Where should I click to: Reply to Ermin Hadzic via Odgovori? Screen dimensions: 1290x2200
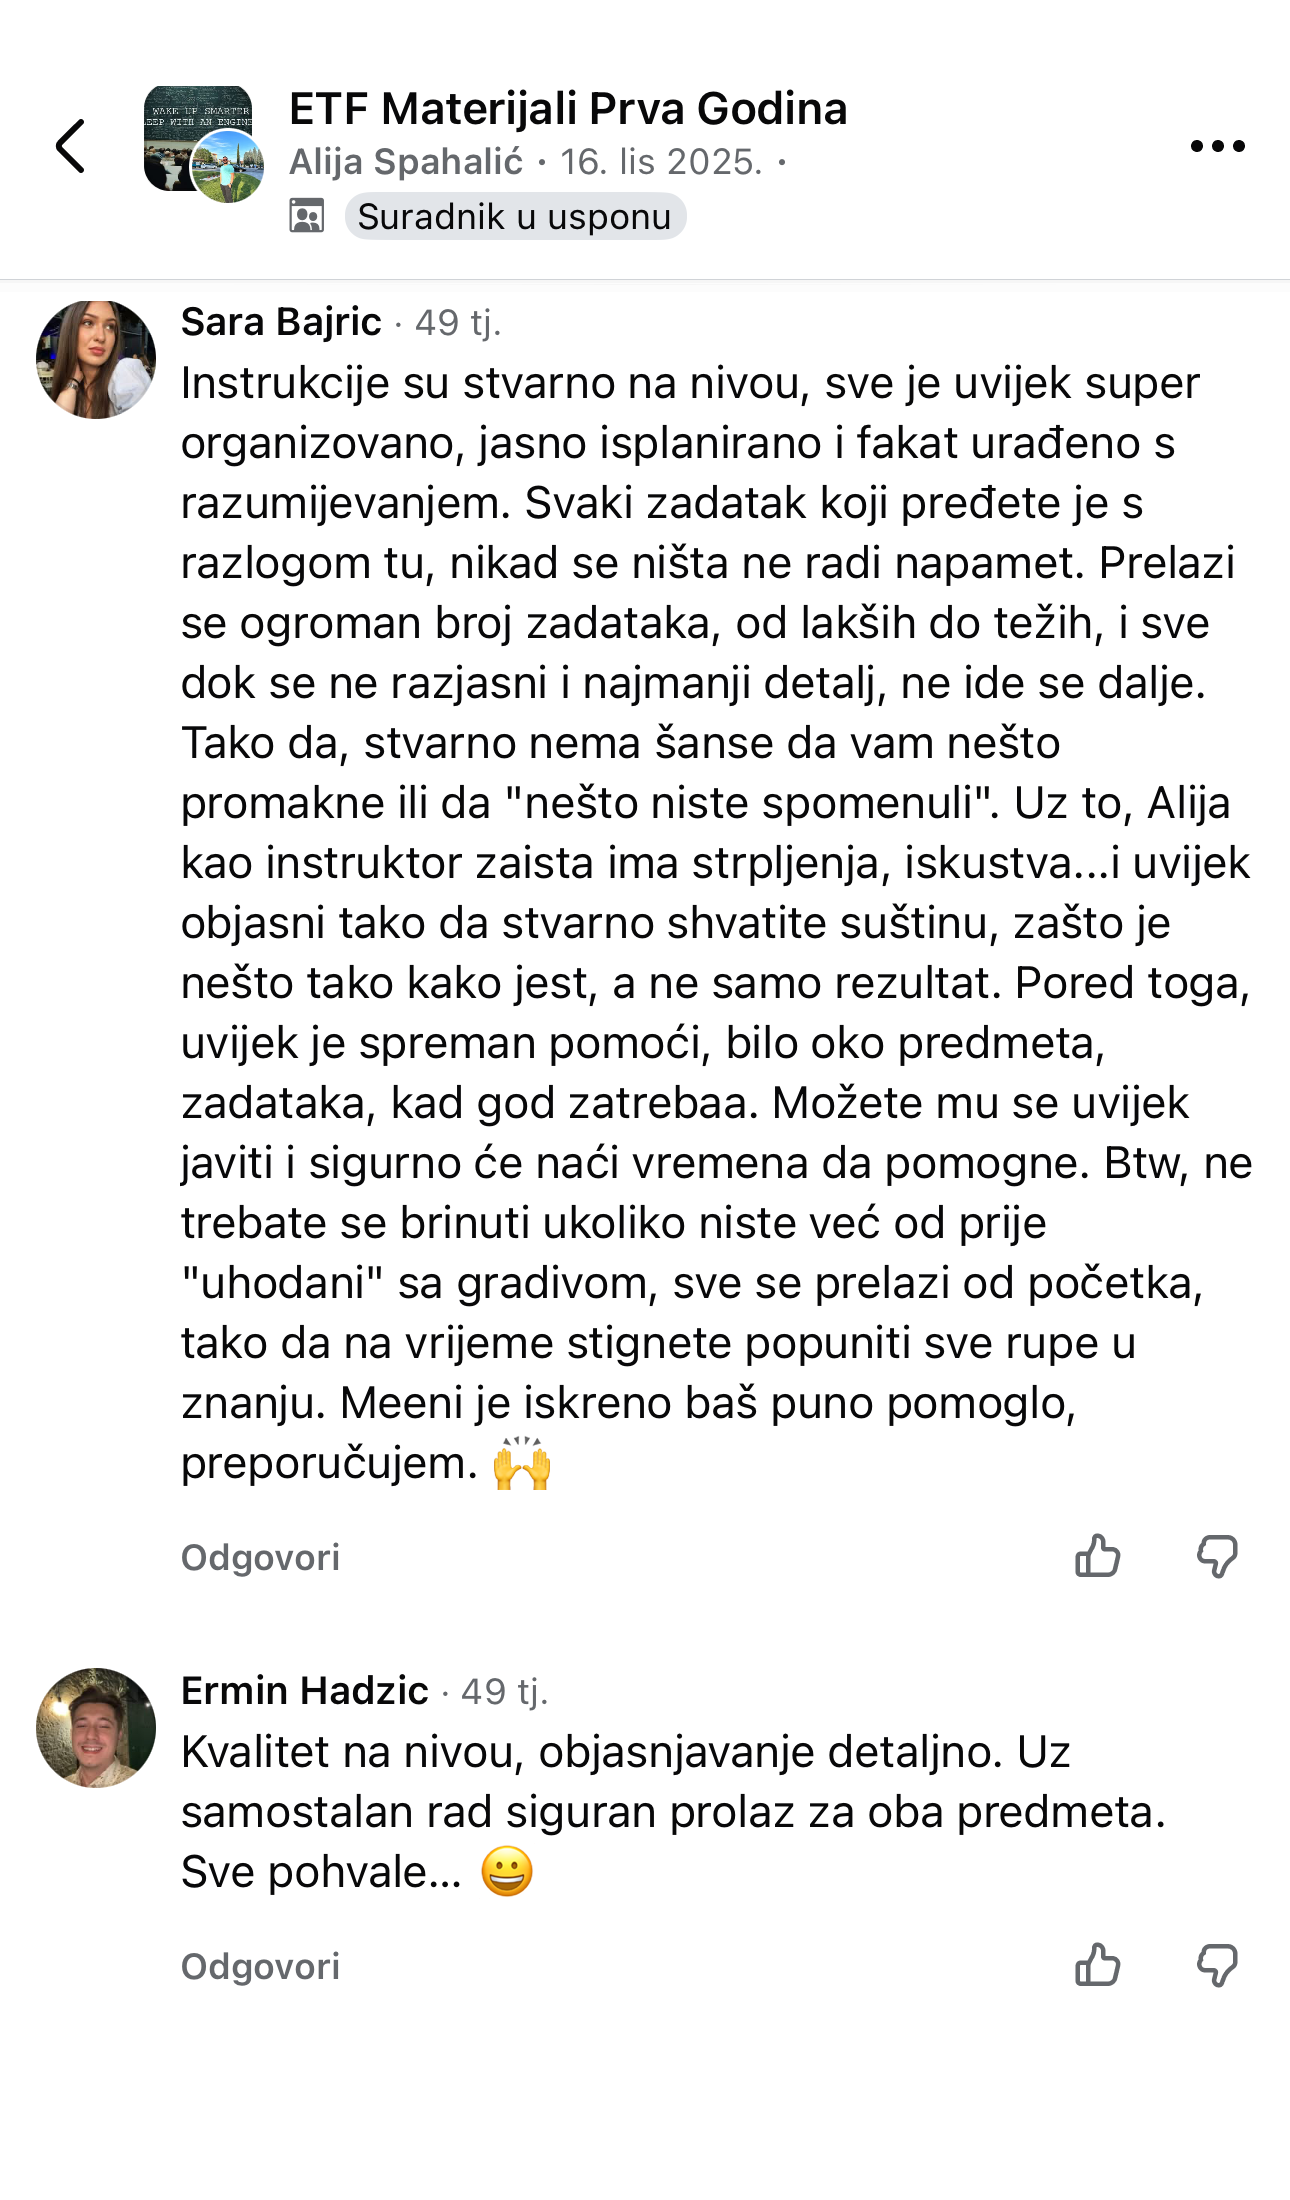pyautogui.click(x=261, y=1967)
